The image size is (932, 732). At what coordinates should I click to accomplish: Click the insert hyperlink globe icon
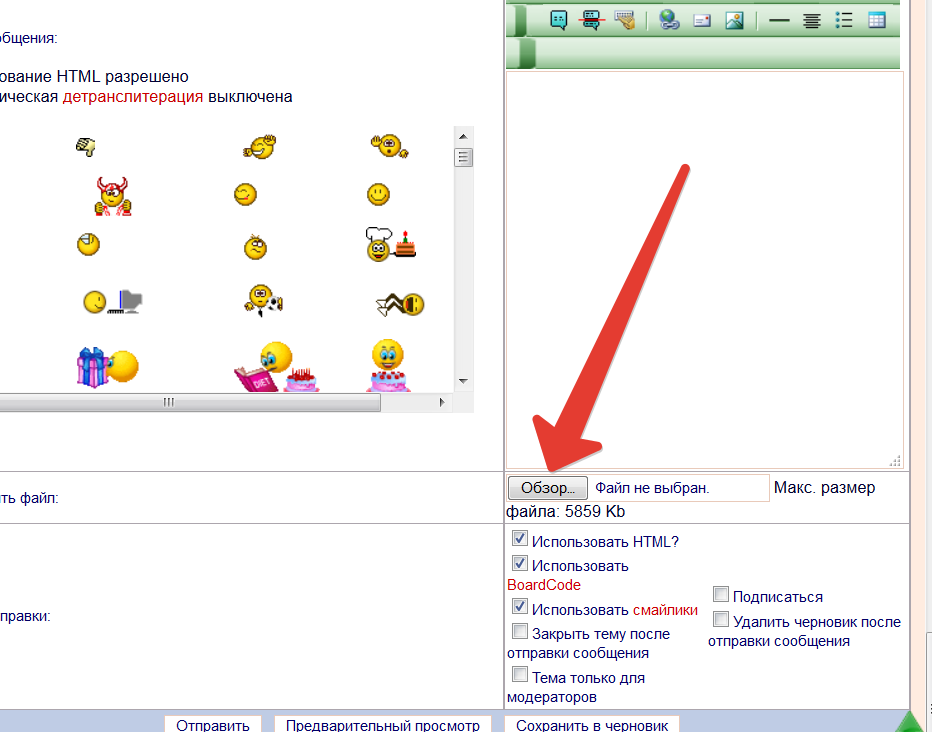pos(669,20)
